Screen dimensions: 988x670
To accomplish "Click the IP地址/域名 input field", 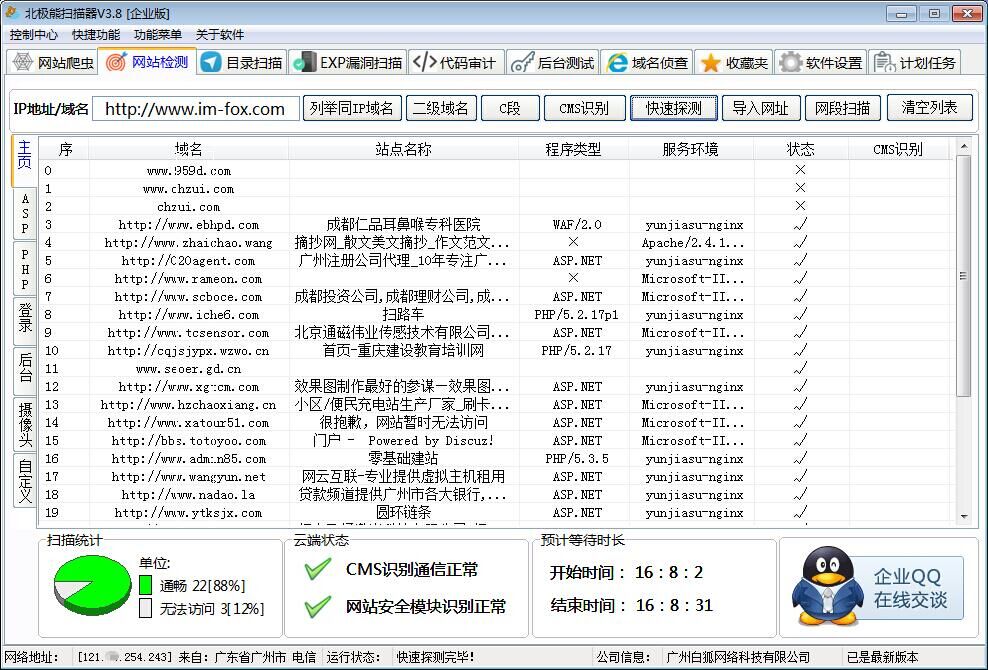I will pyautogui.click(x=195, y=108).
